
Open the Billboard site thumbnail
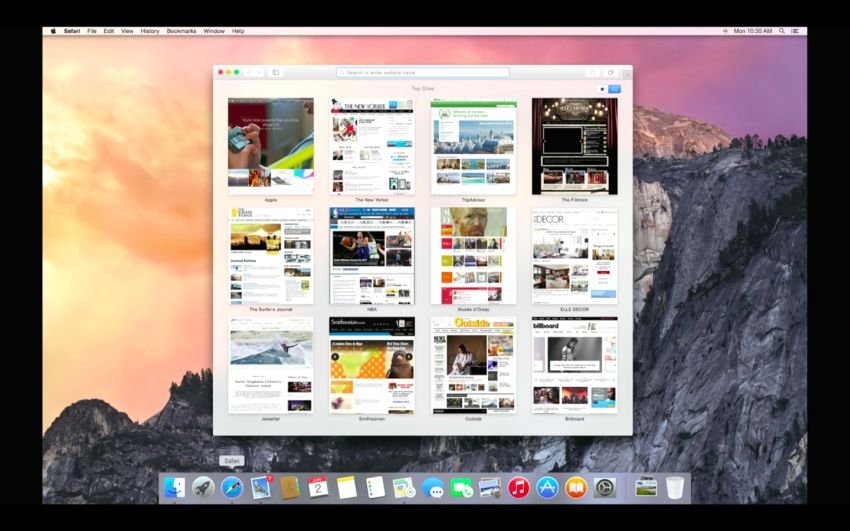pos(575,365)
